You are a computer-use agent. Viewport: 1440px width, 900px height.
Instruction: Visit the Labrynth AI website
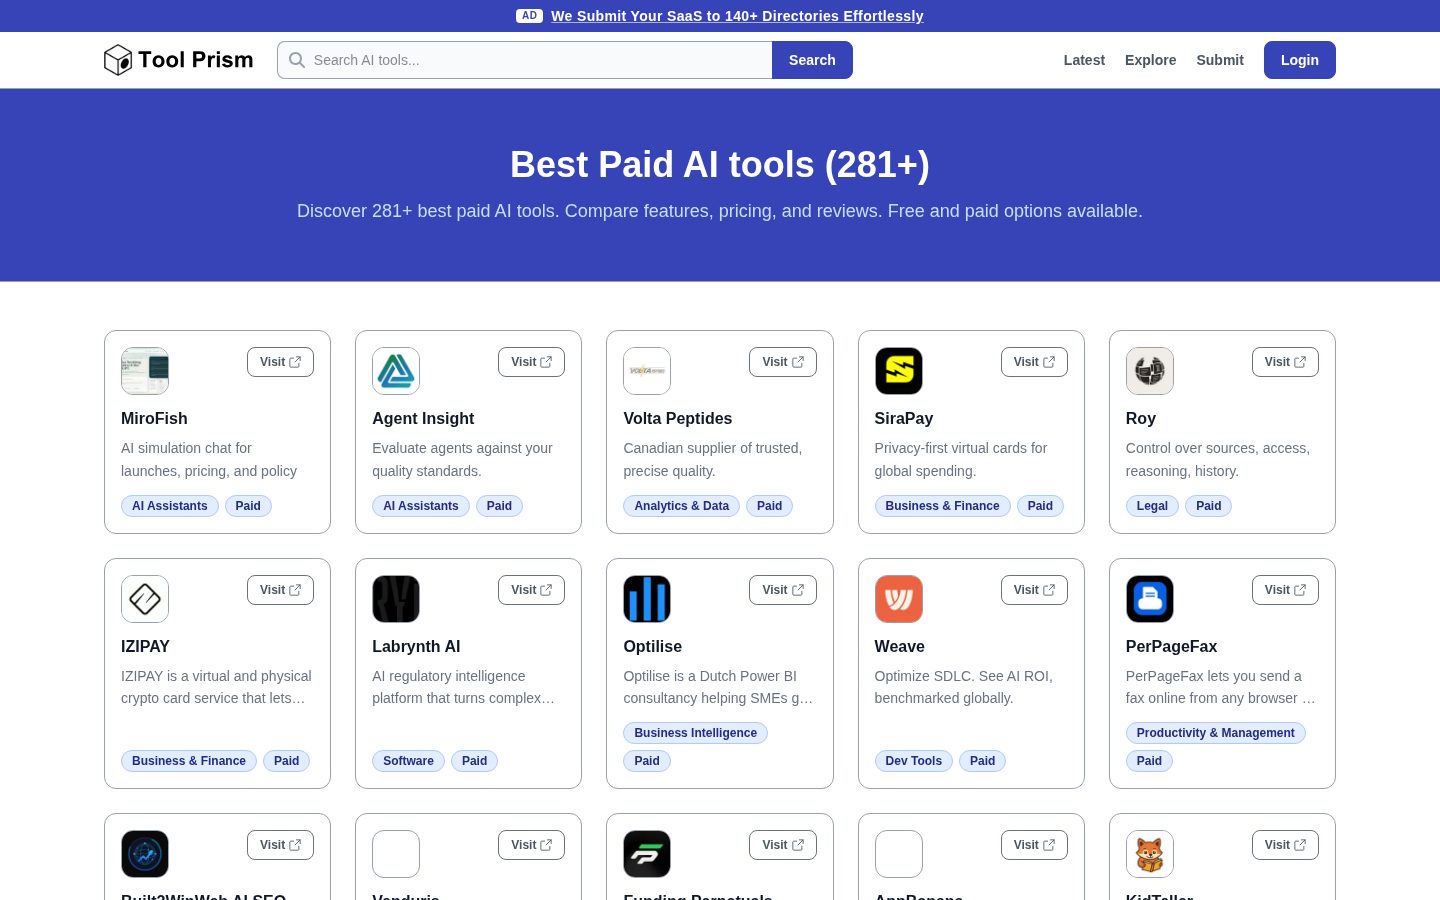coord(531,590)
